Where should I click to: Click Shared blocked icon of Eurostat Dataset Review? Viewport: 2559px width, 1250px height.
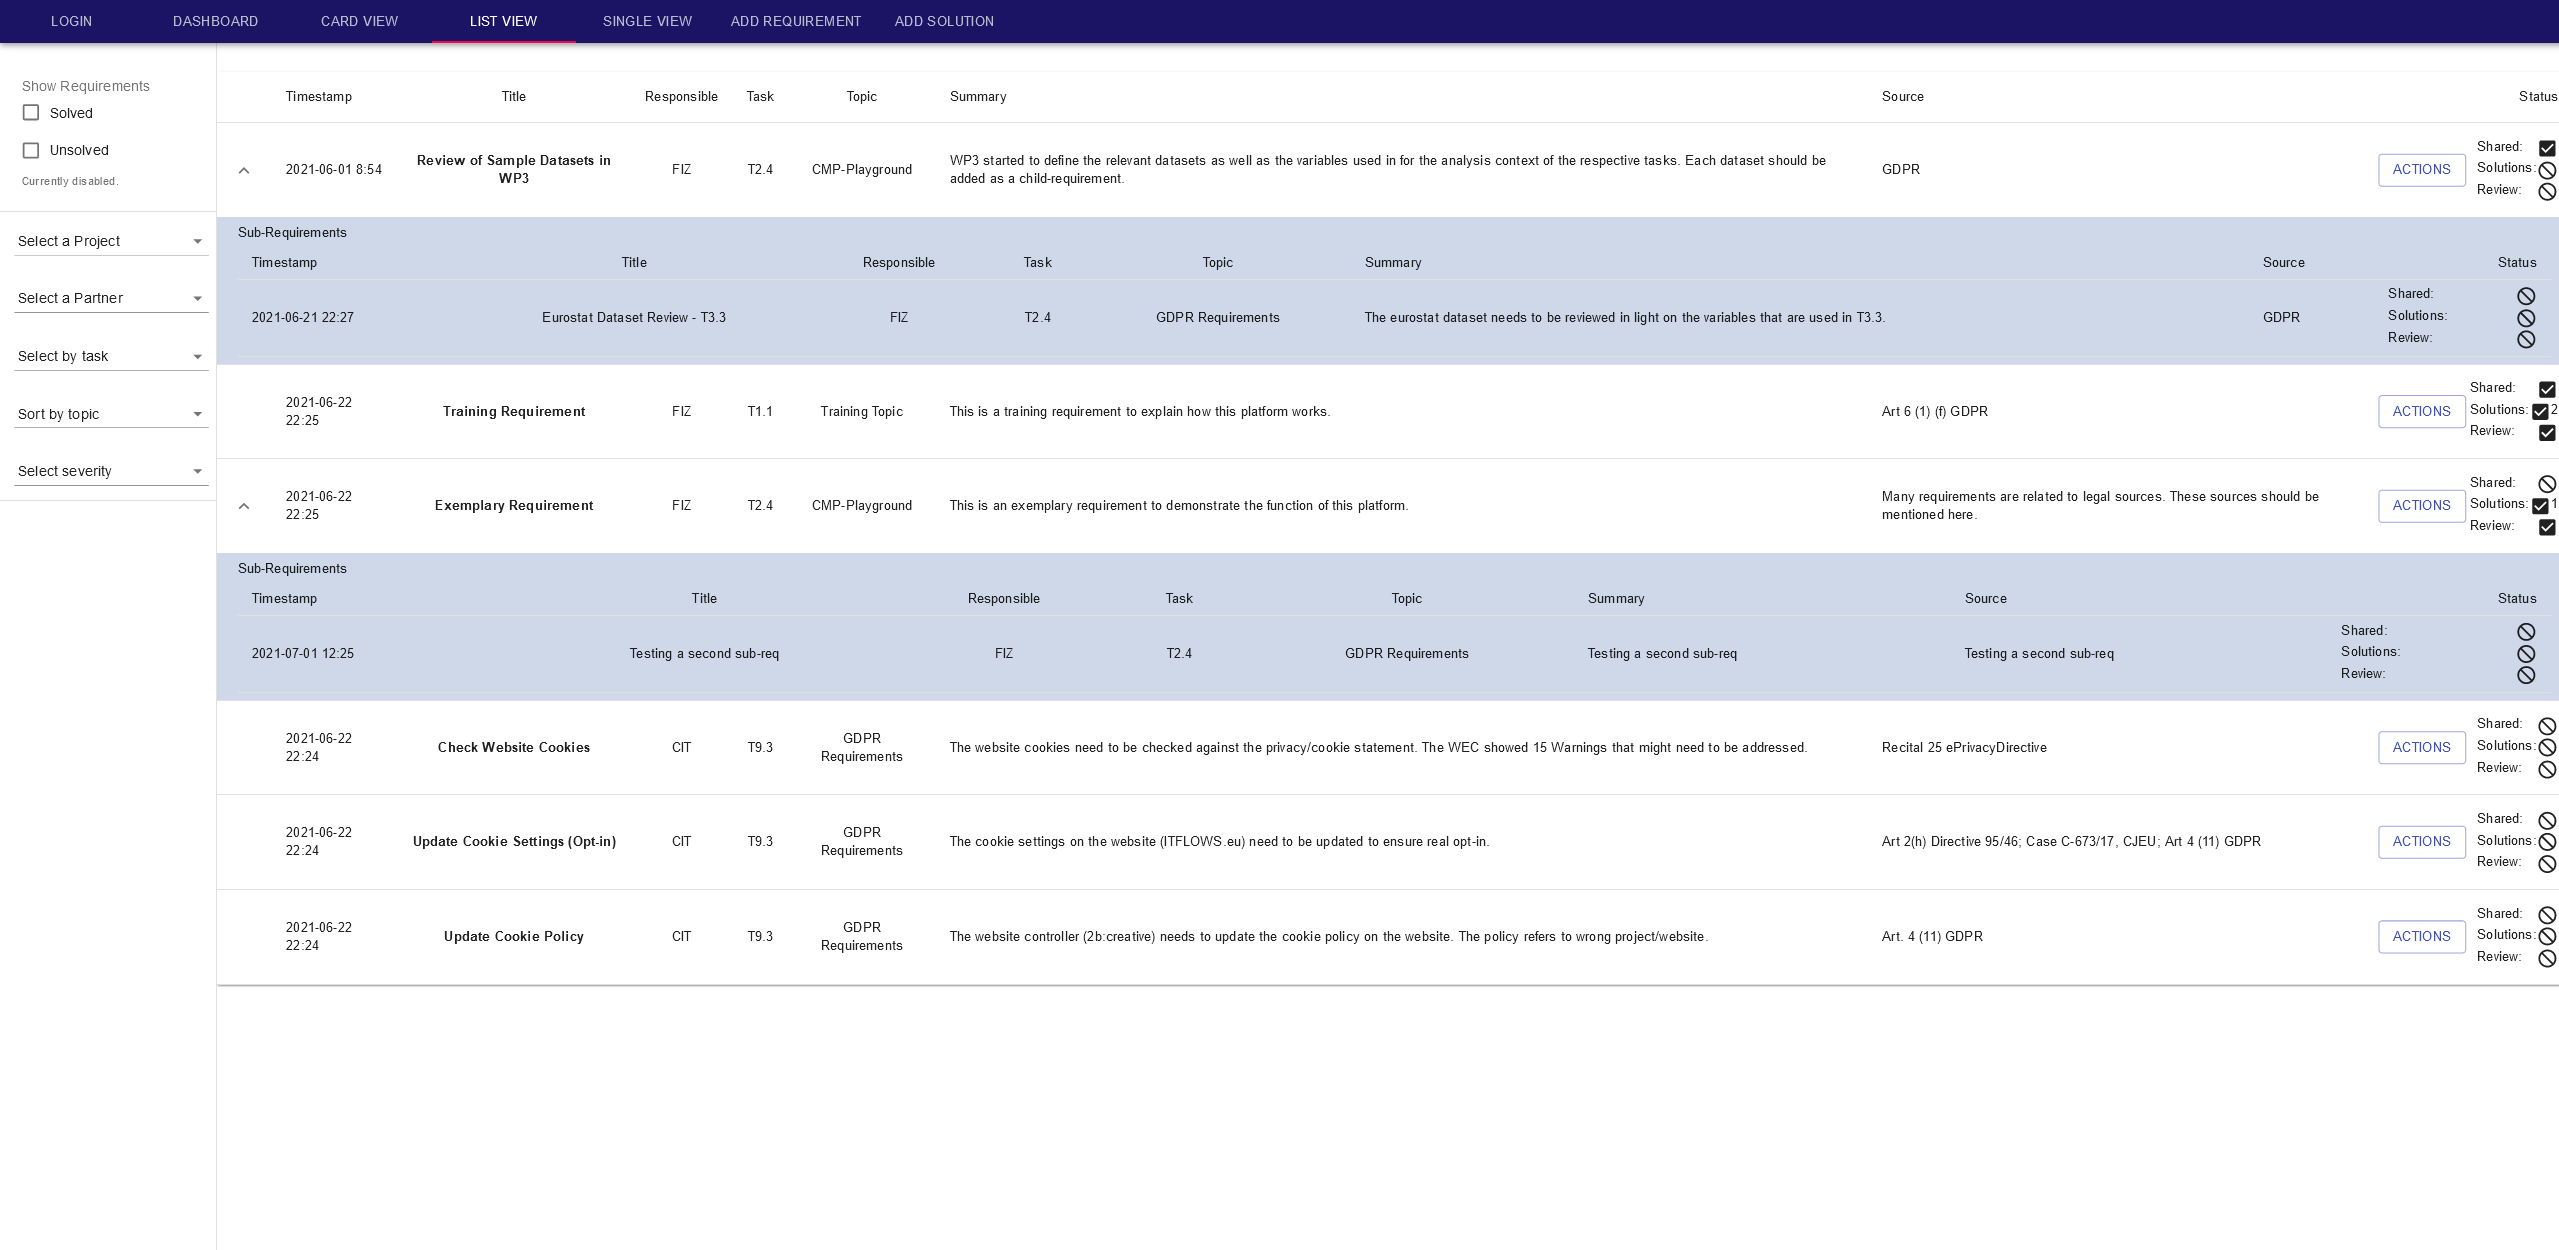[2526, 296]
